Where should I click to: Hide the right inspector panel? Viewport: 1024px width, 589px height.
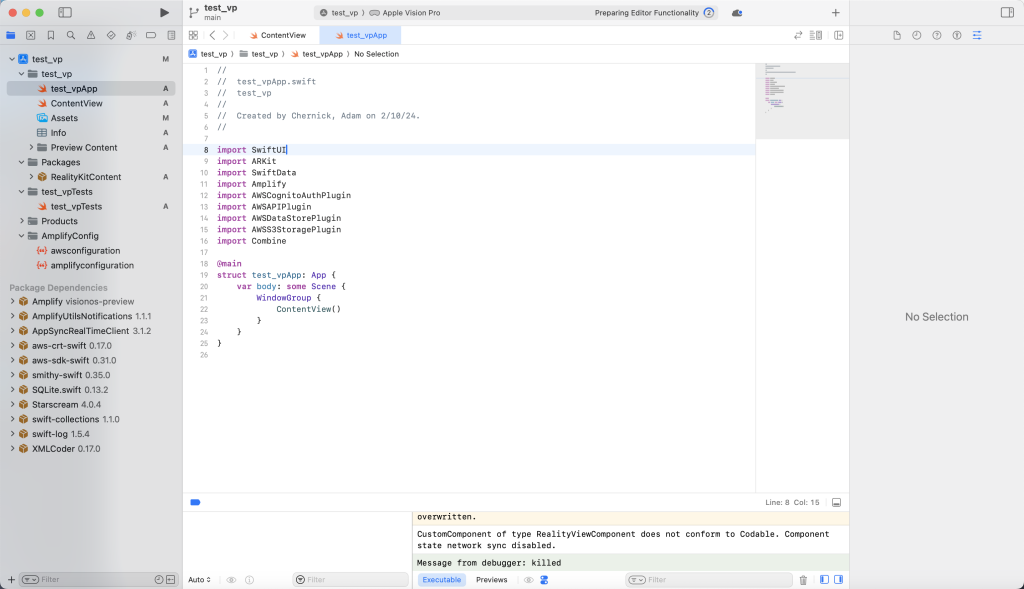point(1008,11)
